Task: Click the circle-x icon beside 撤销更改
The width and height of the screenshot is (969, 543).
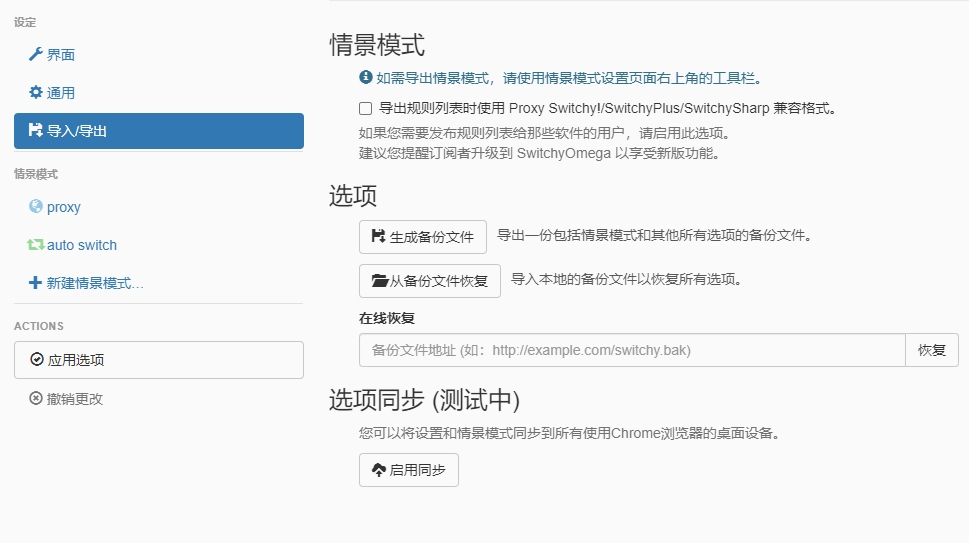Action: coord(36,399)
